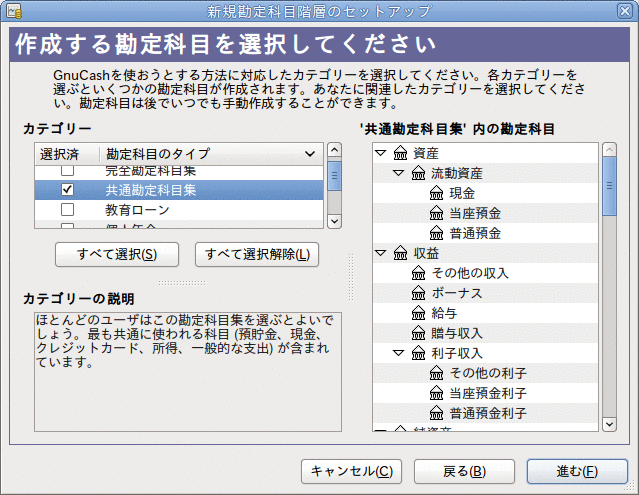Click the bank icon next to 贈与収入

point(419,333)
